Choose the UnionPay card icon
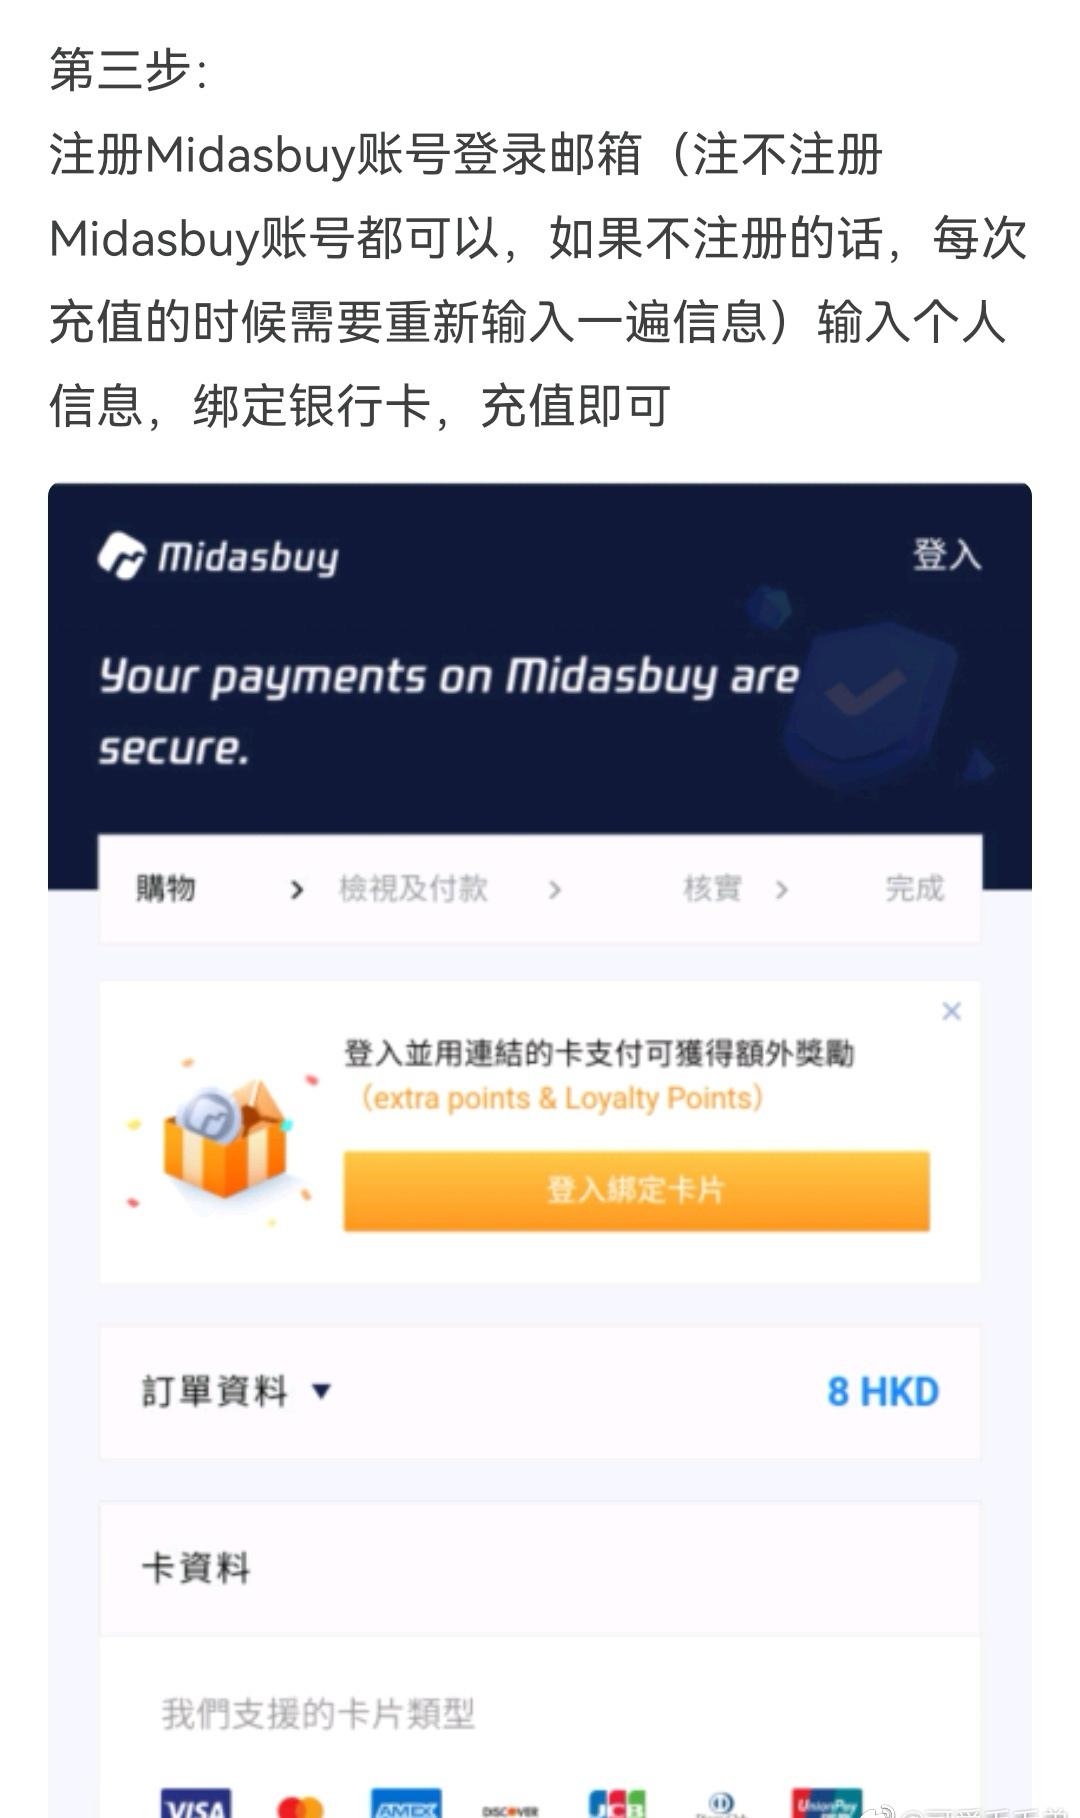 click(x=826, y=1802)
